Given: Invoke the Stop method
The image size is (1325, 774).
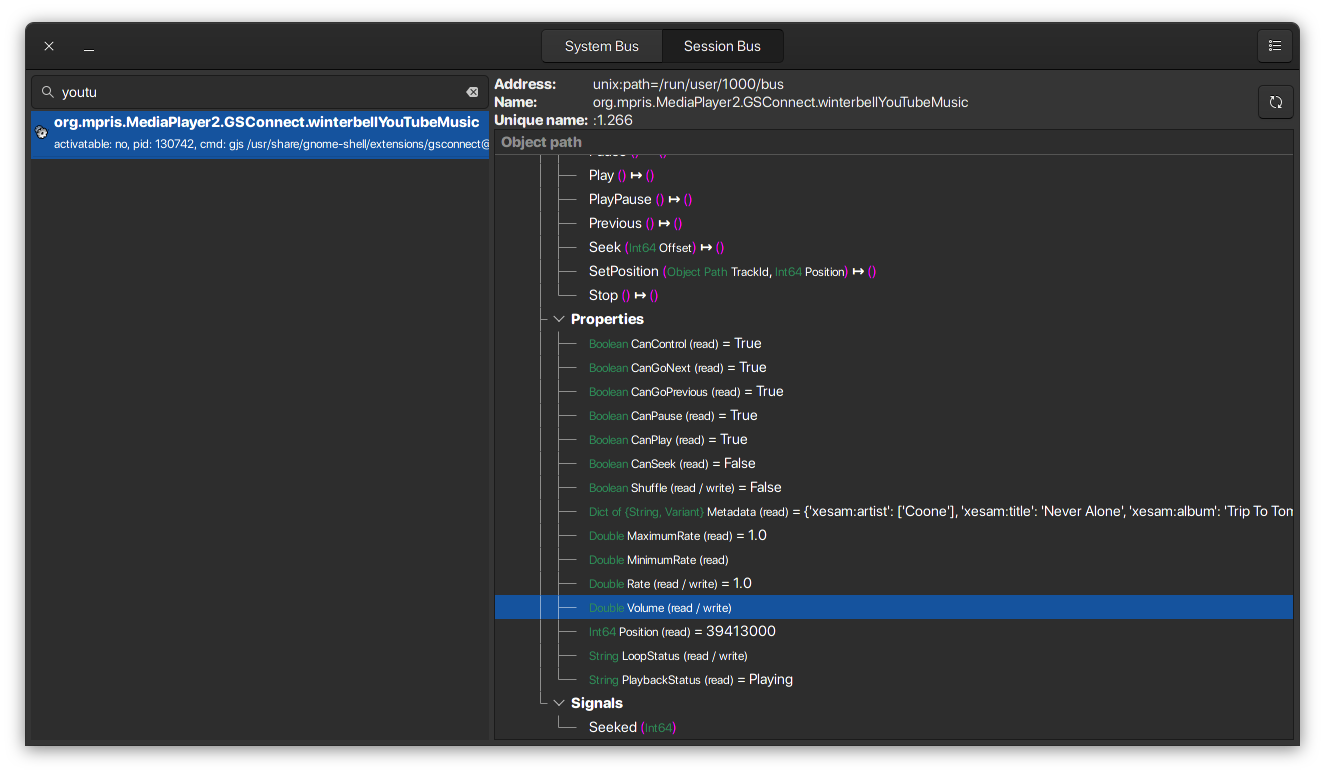Looking at the screenshot, I should click(603, 295).
